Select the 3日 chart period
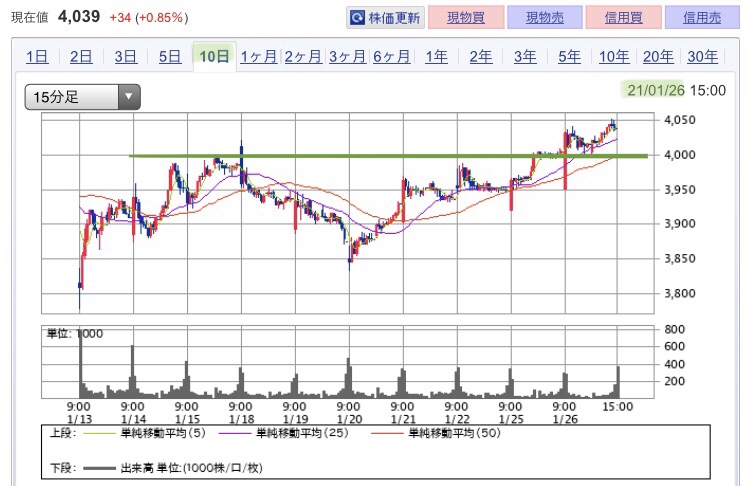 coord(126,57)
